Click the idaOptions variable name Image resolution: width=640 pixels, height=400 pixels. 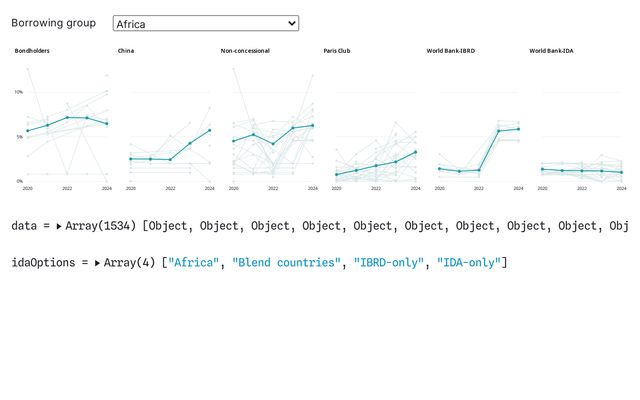43,263
